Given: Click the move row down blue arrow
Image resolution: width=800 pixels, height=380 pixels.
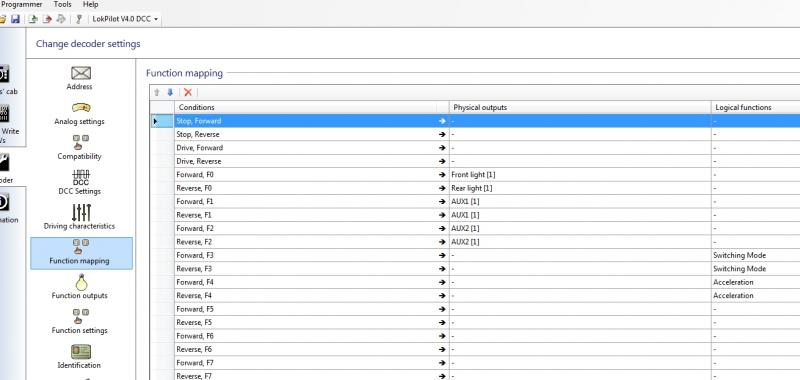Looking at the screenshot, I should (x=170, y=92).
